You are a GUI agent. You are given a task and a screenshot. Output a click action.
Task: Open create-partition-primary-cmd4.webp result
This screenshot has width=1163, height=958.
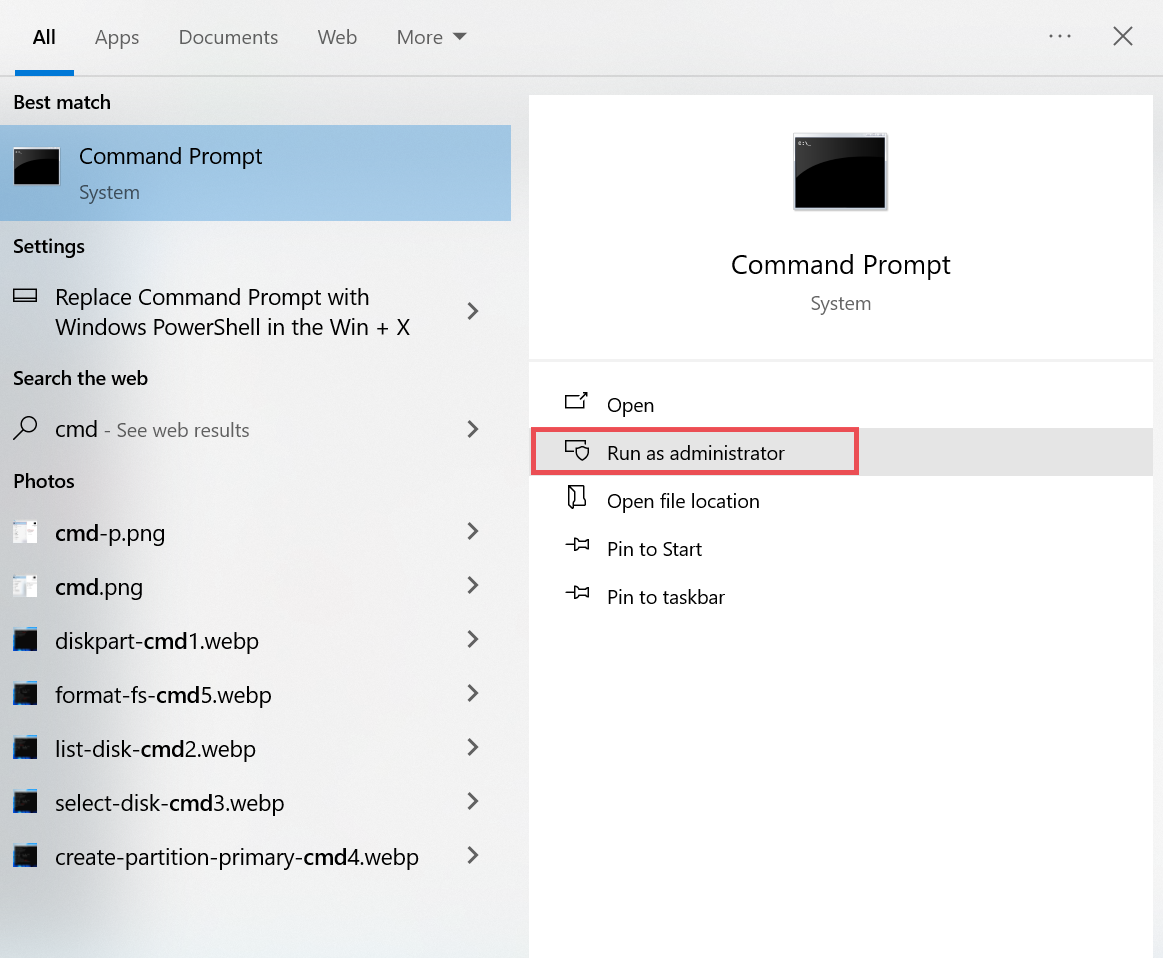point(255,857)
